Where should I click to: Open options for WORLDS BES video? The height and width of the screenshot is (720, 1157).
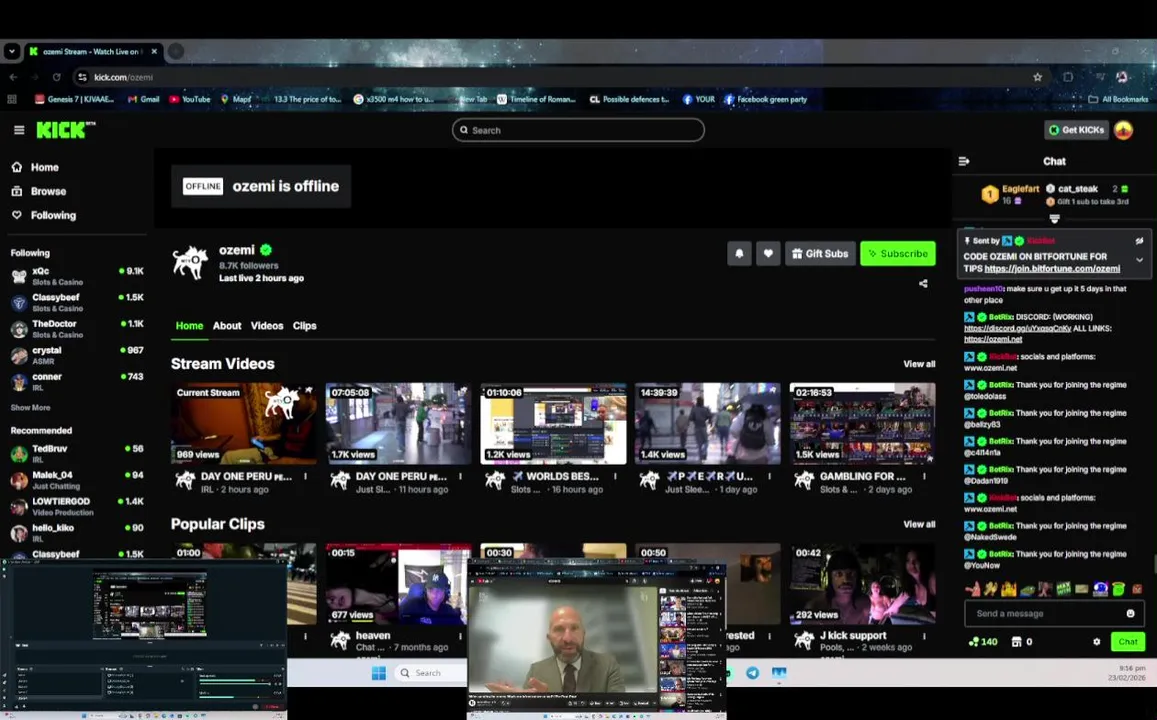click(x=615, y=477)
